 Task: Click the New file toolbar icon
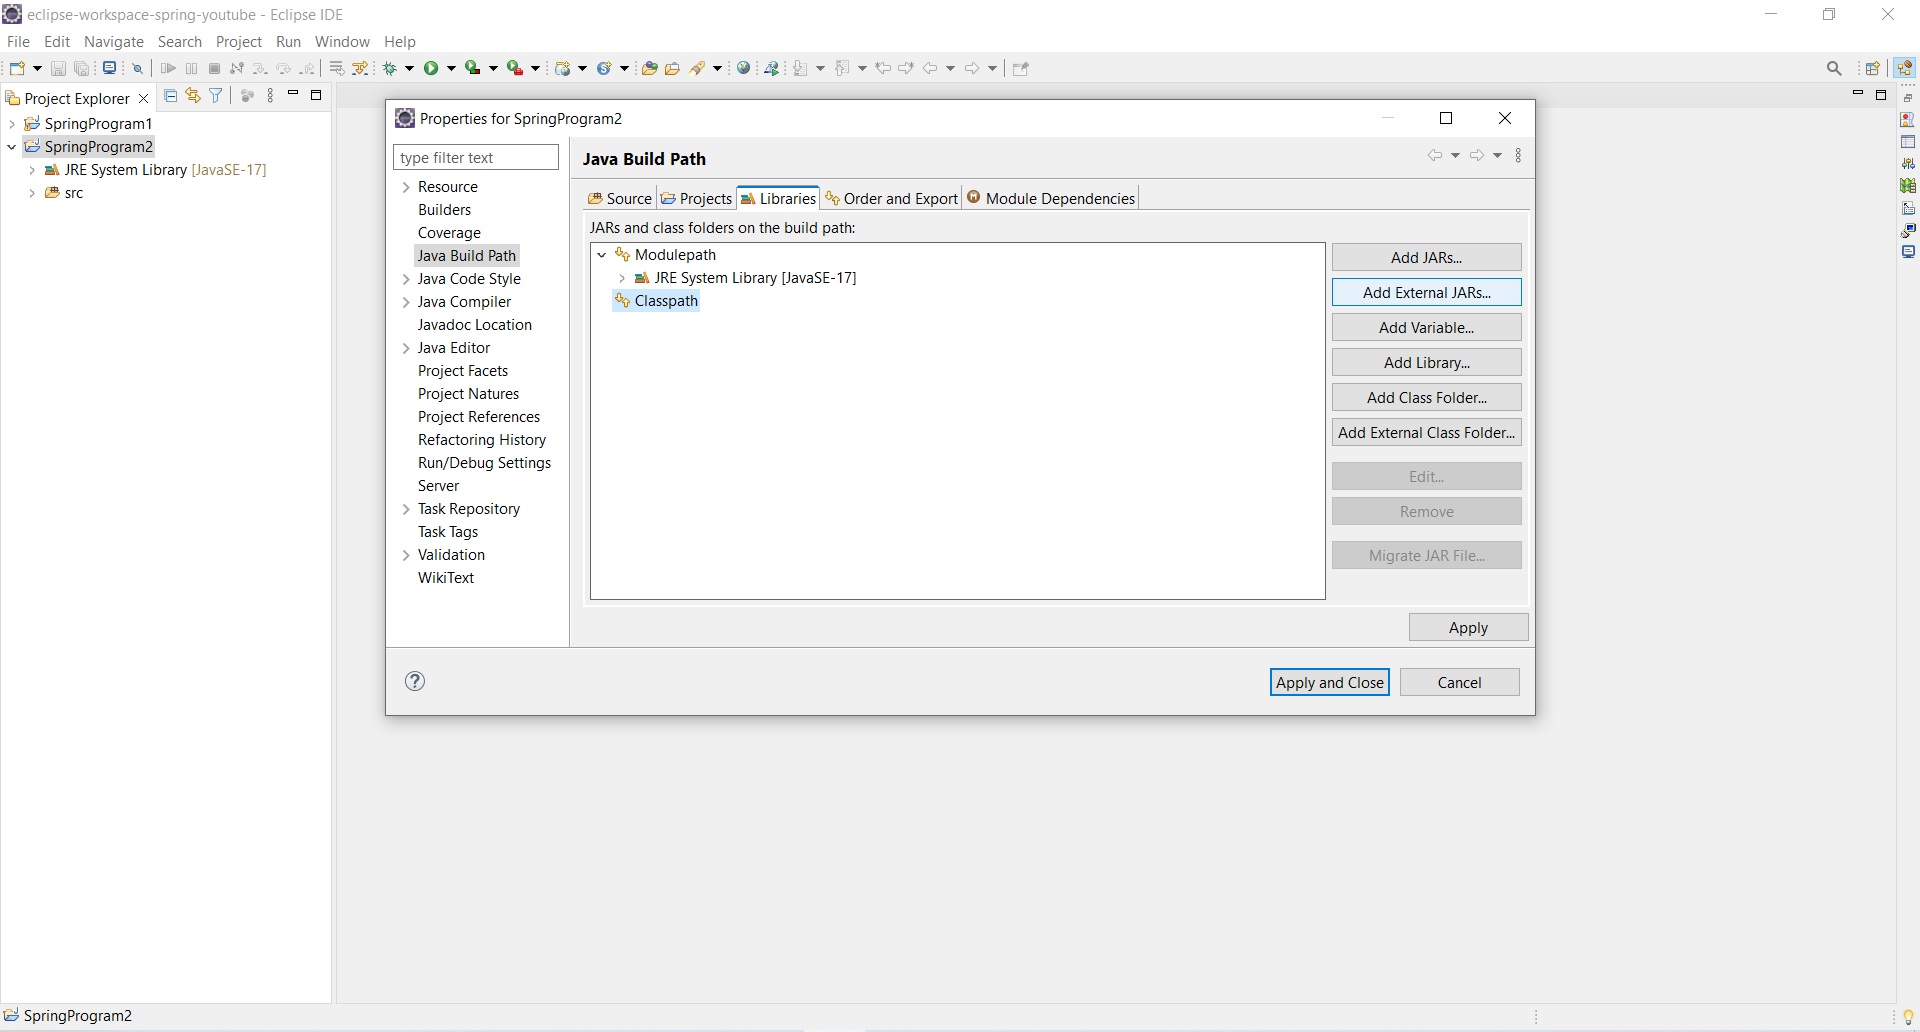[x=17, y=68]
